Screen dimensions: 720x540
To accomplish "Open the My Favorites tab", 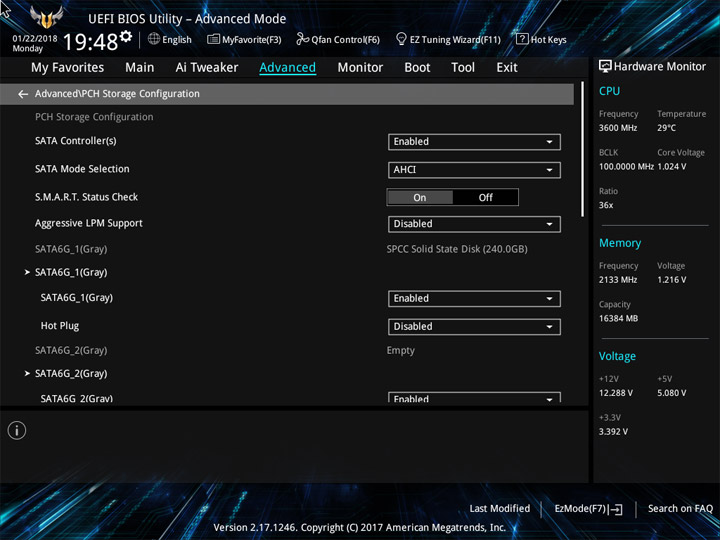I will (x=68, y=68).
